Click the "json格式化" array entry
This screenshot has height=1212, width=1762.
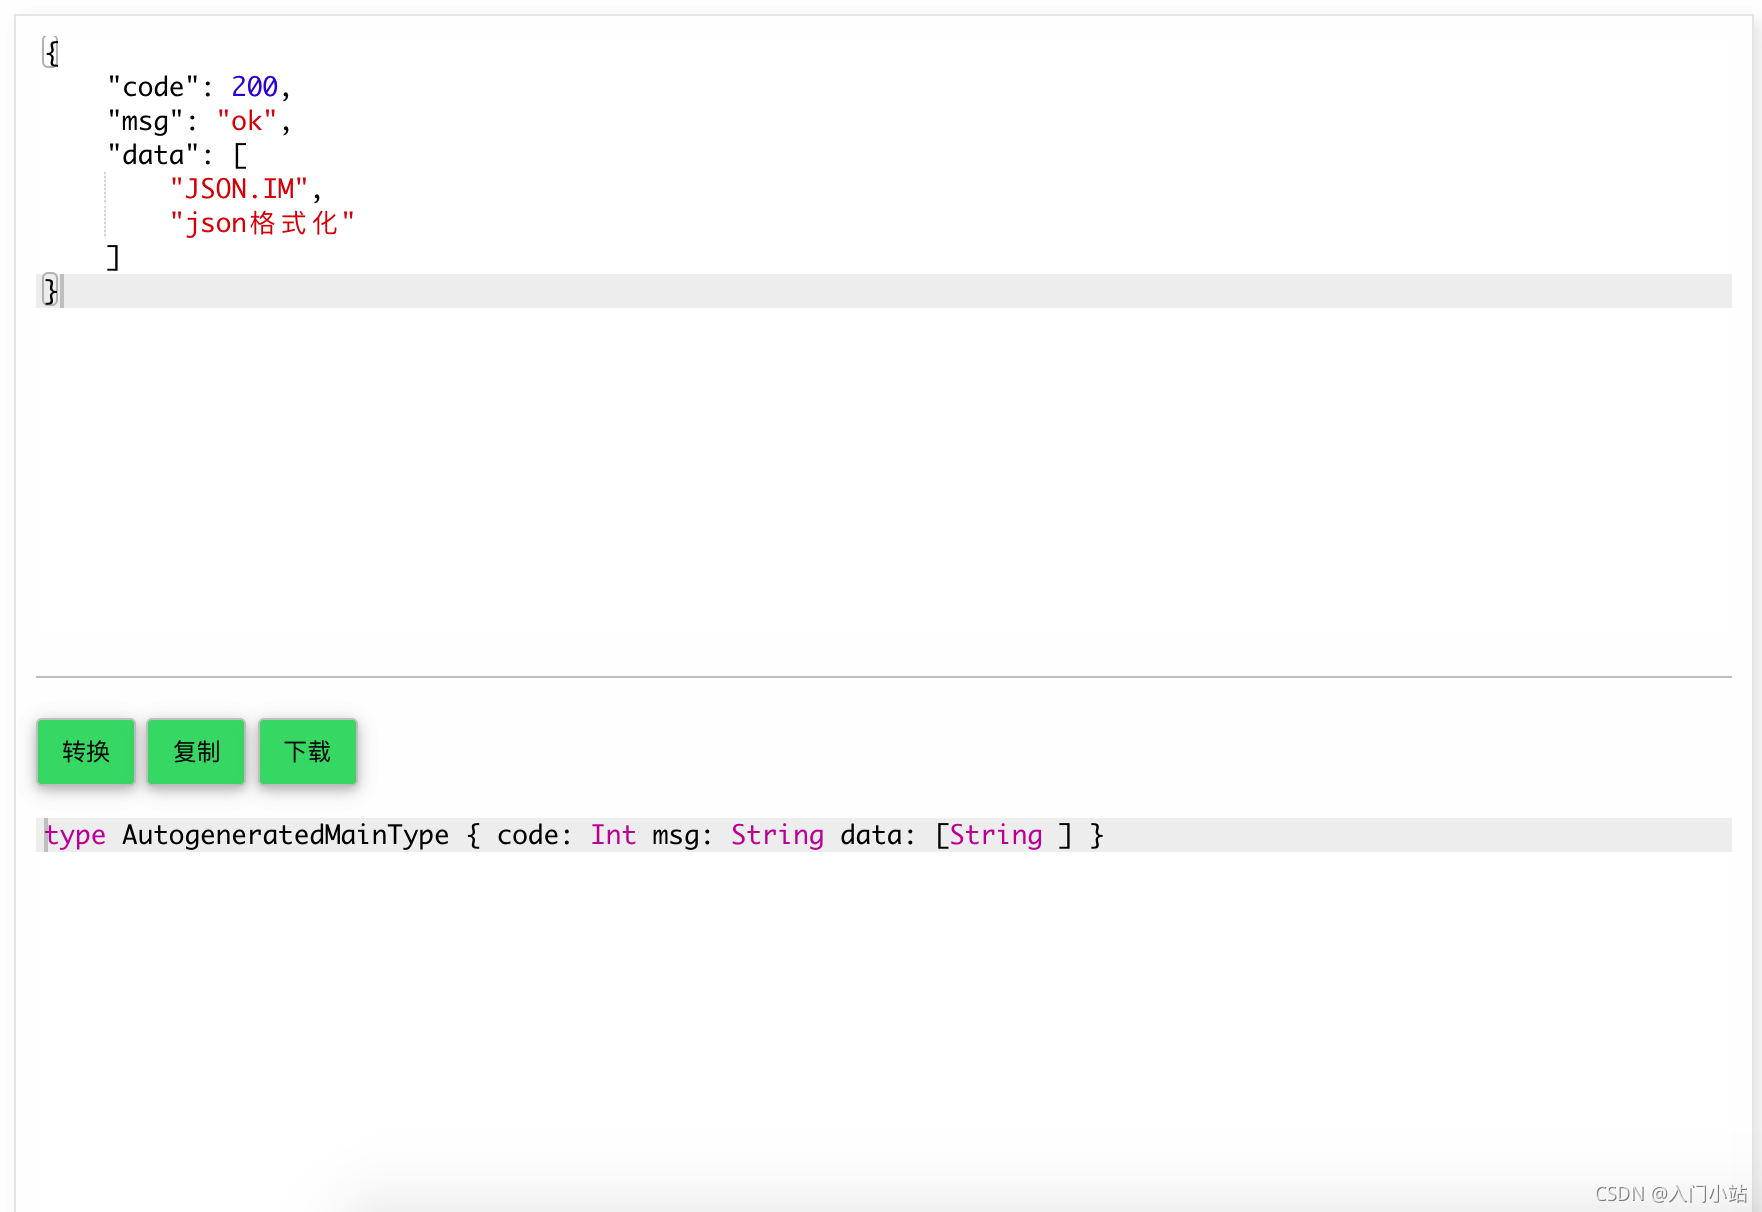tap(262, 223)
